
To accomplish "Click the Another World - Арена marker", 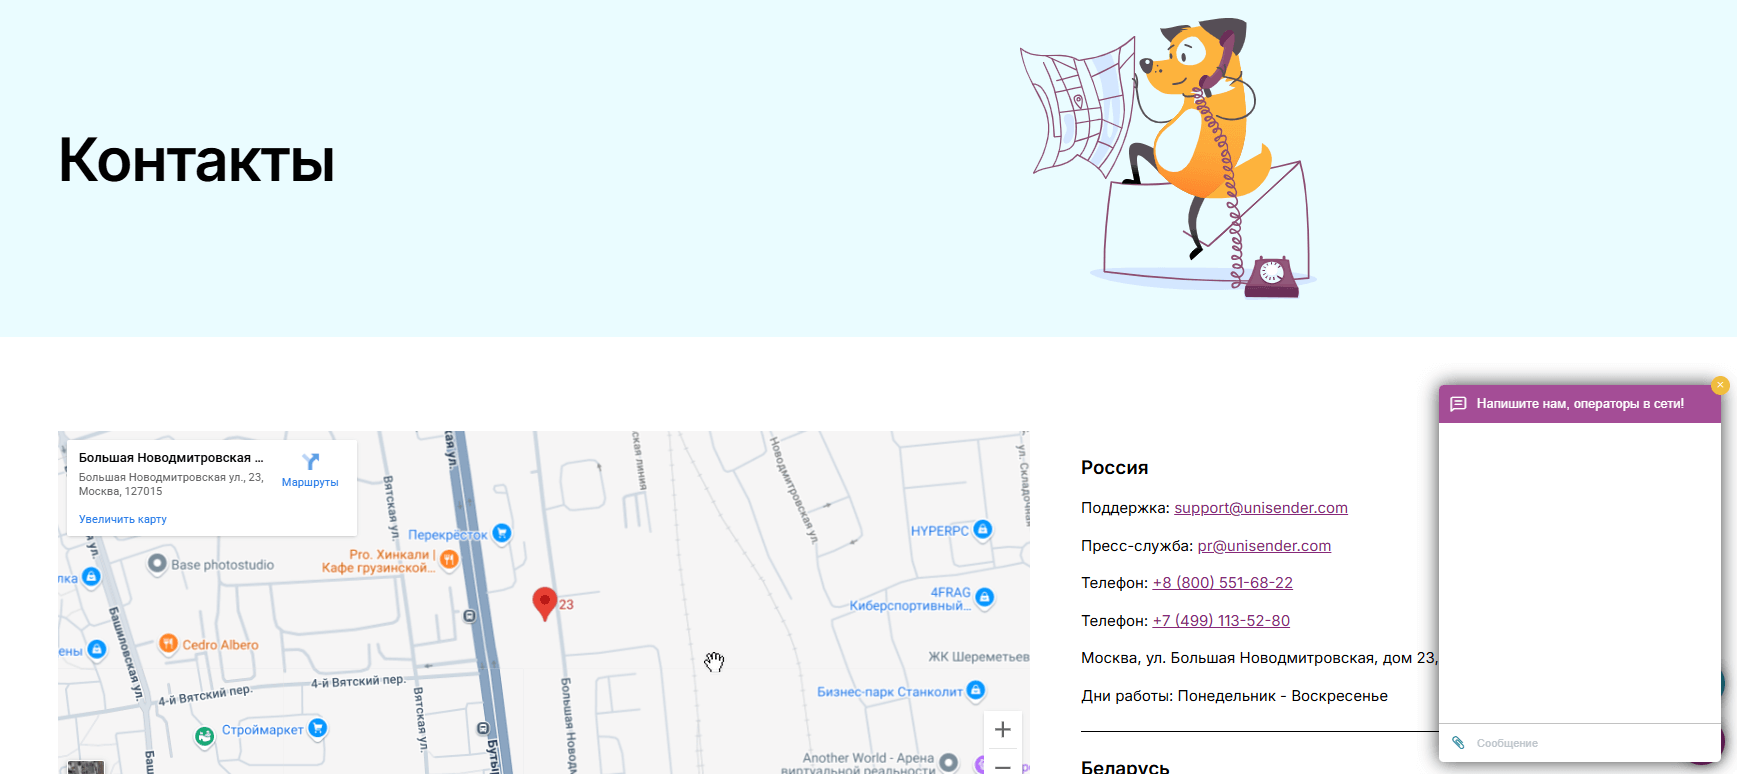I will [949, 763].
